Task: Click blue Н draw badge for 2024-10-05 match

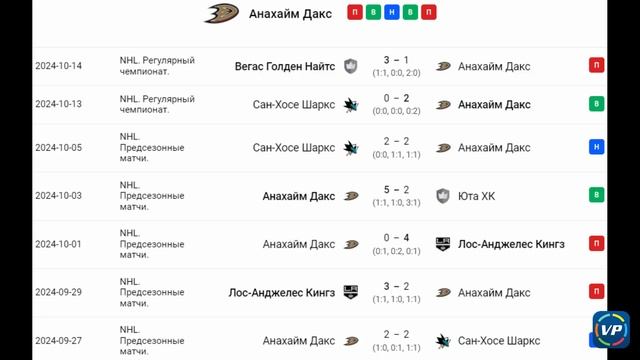Action: click(x=596, y=147)
